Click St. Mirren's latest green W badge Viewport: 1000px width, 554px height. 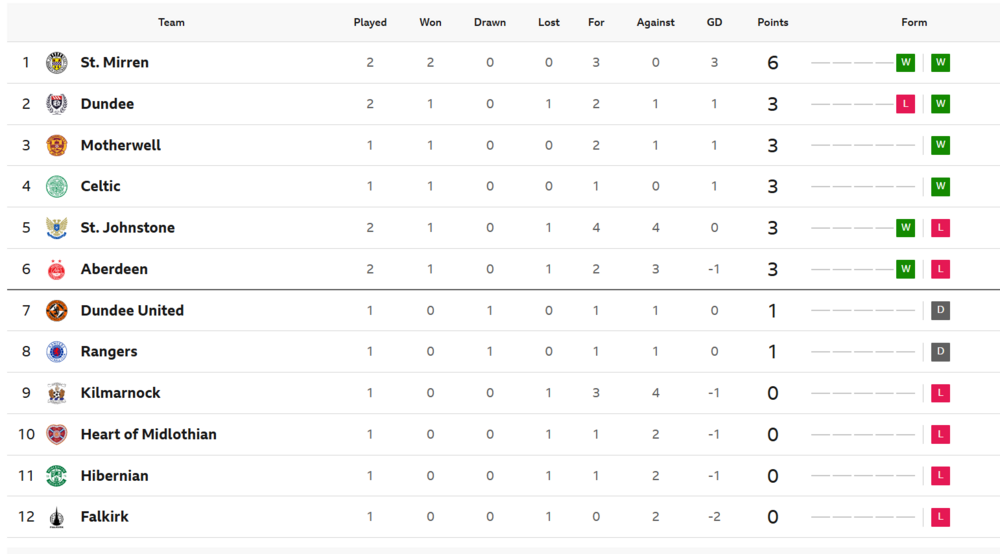941,62
